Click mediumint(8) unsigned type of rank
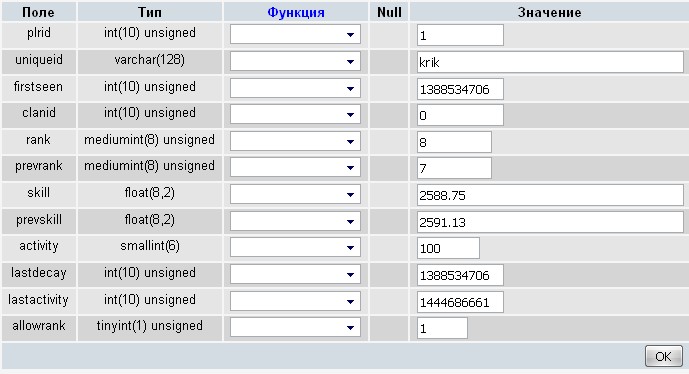Image resolution: width=689 pixels, height=374 pixels. [149, 140]
